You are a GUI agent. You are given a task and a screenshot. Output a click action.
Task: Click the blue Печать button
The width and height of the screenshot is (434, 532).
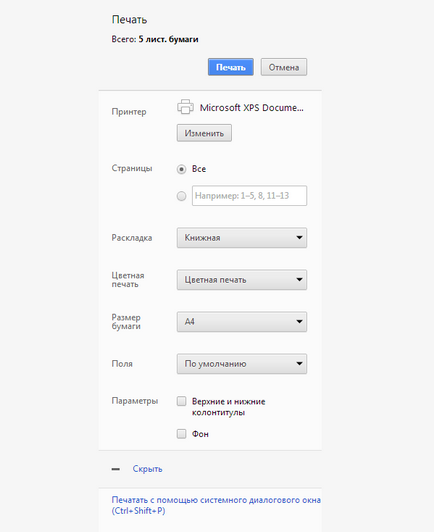point(231,67)
